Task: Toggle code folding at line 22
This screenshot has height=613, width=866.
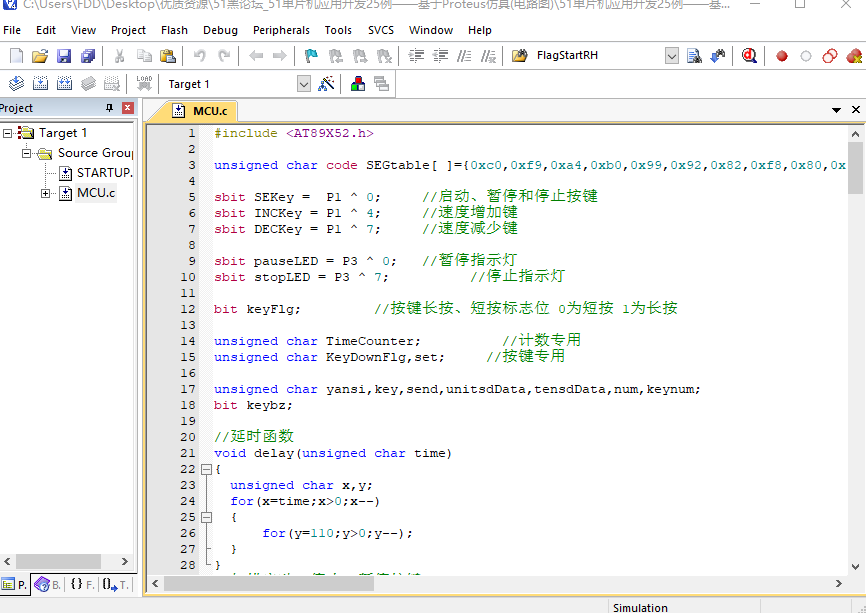Action: click(x=207, y=469)
